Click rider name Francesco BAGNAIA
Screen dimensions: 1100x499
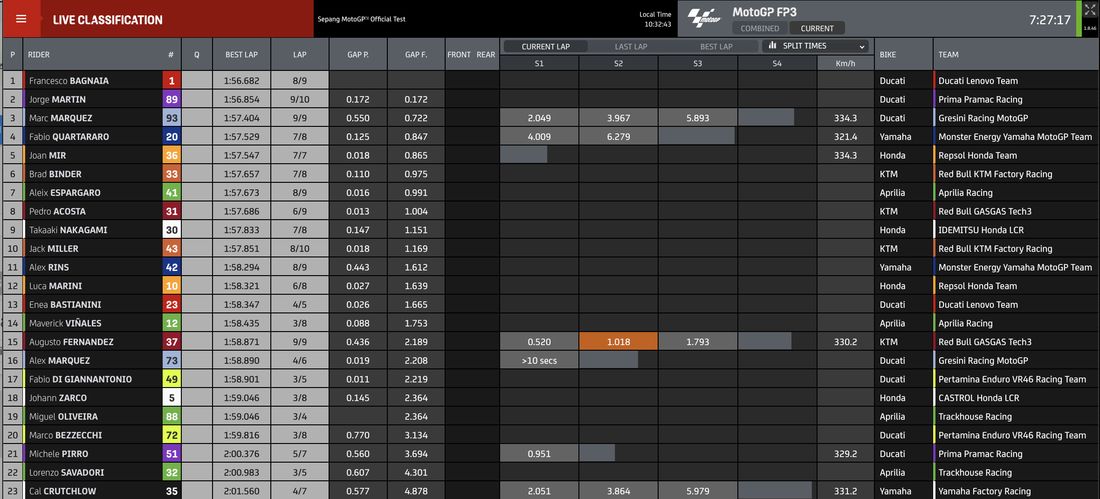69,81
